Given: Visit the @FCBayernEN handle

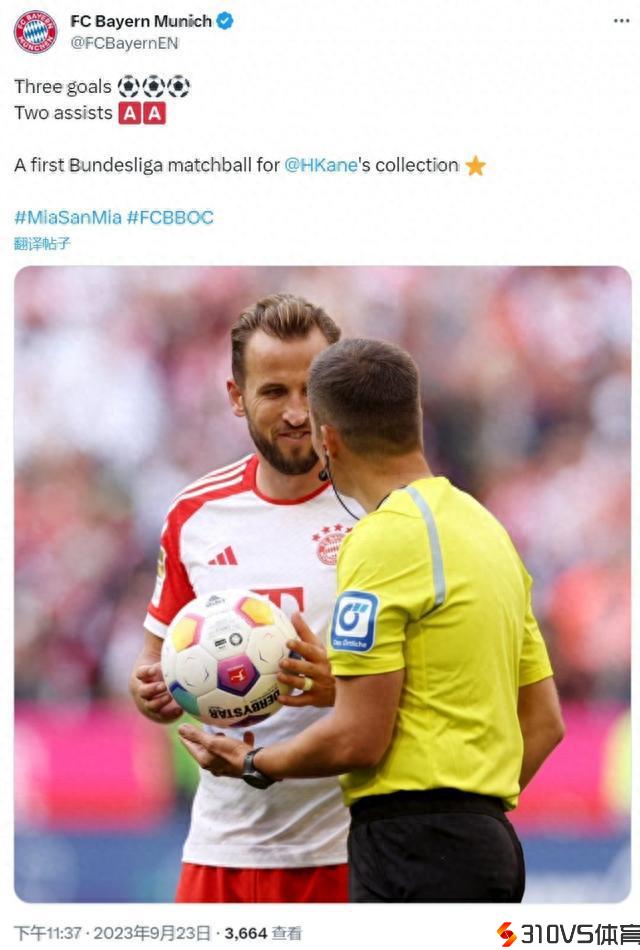Looking at the screenshot, I should [124, 44].
